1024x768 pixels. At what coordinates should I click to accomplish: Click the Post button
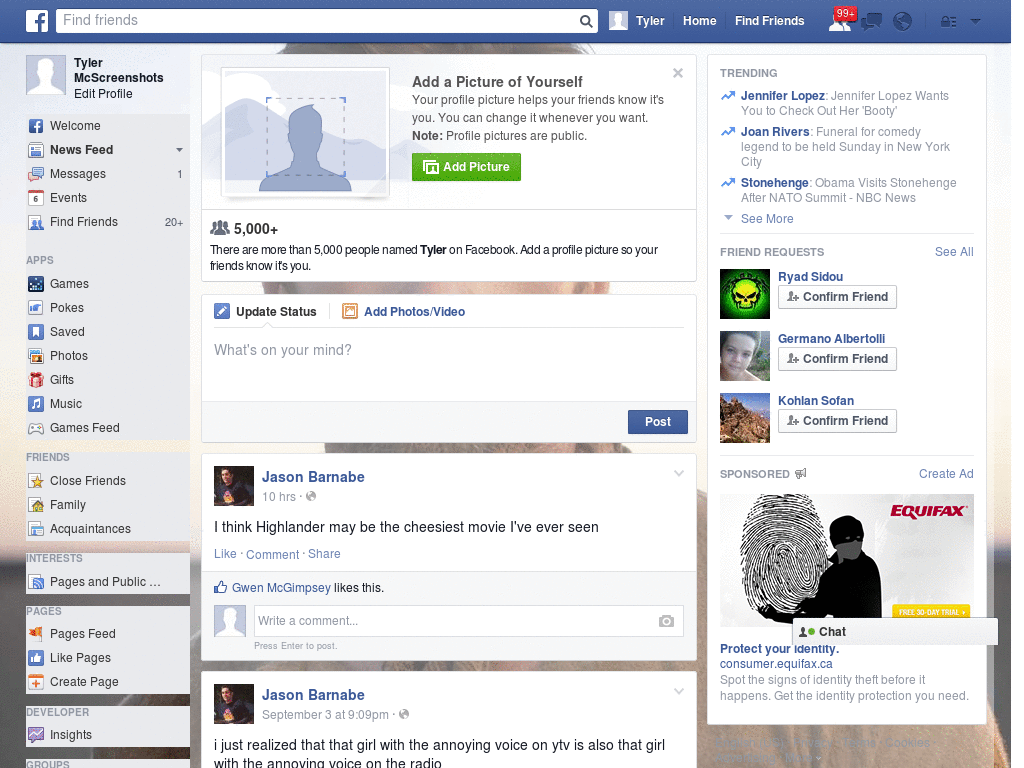click(x=658, y=422)
